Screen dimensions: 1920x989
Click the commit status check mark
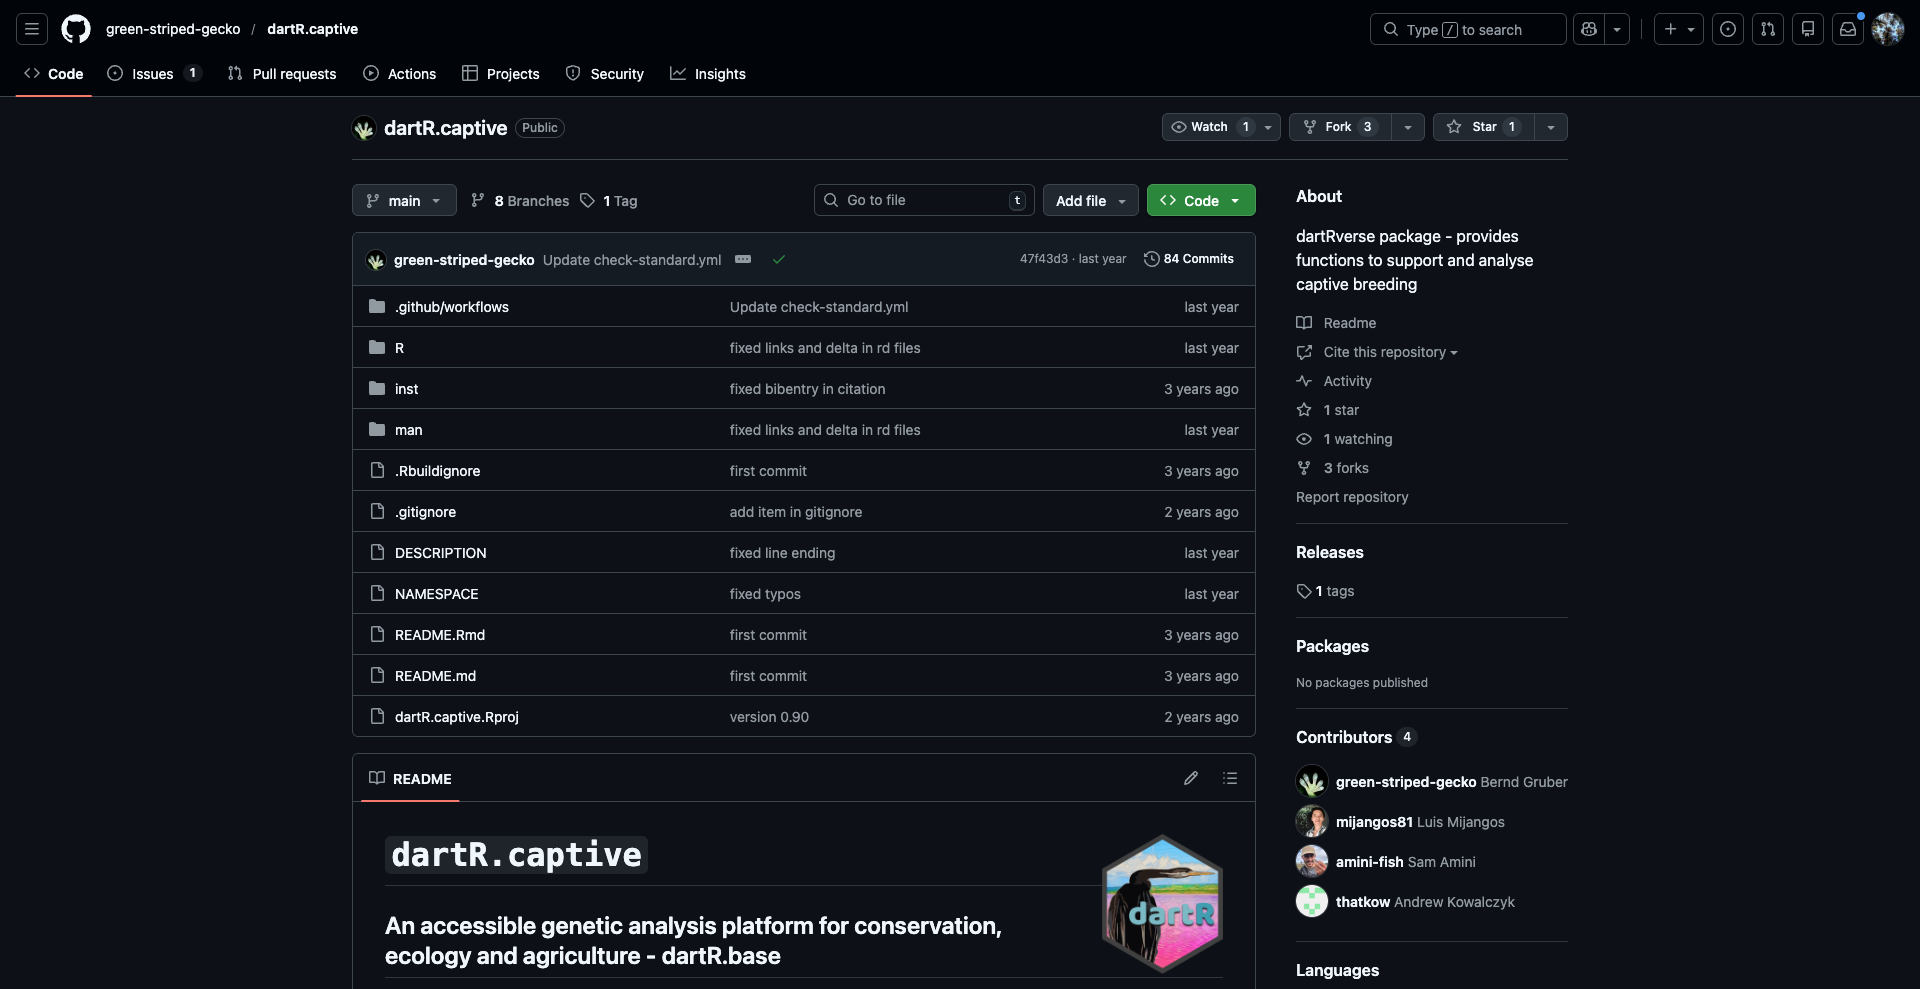779,259
